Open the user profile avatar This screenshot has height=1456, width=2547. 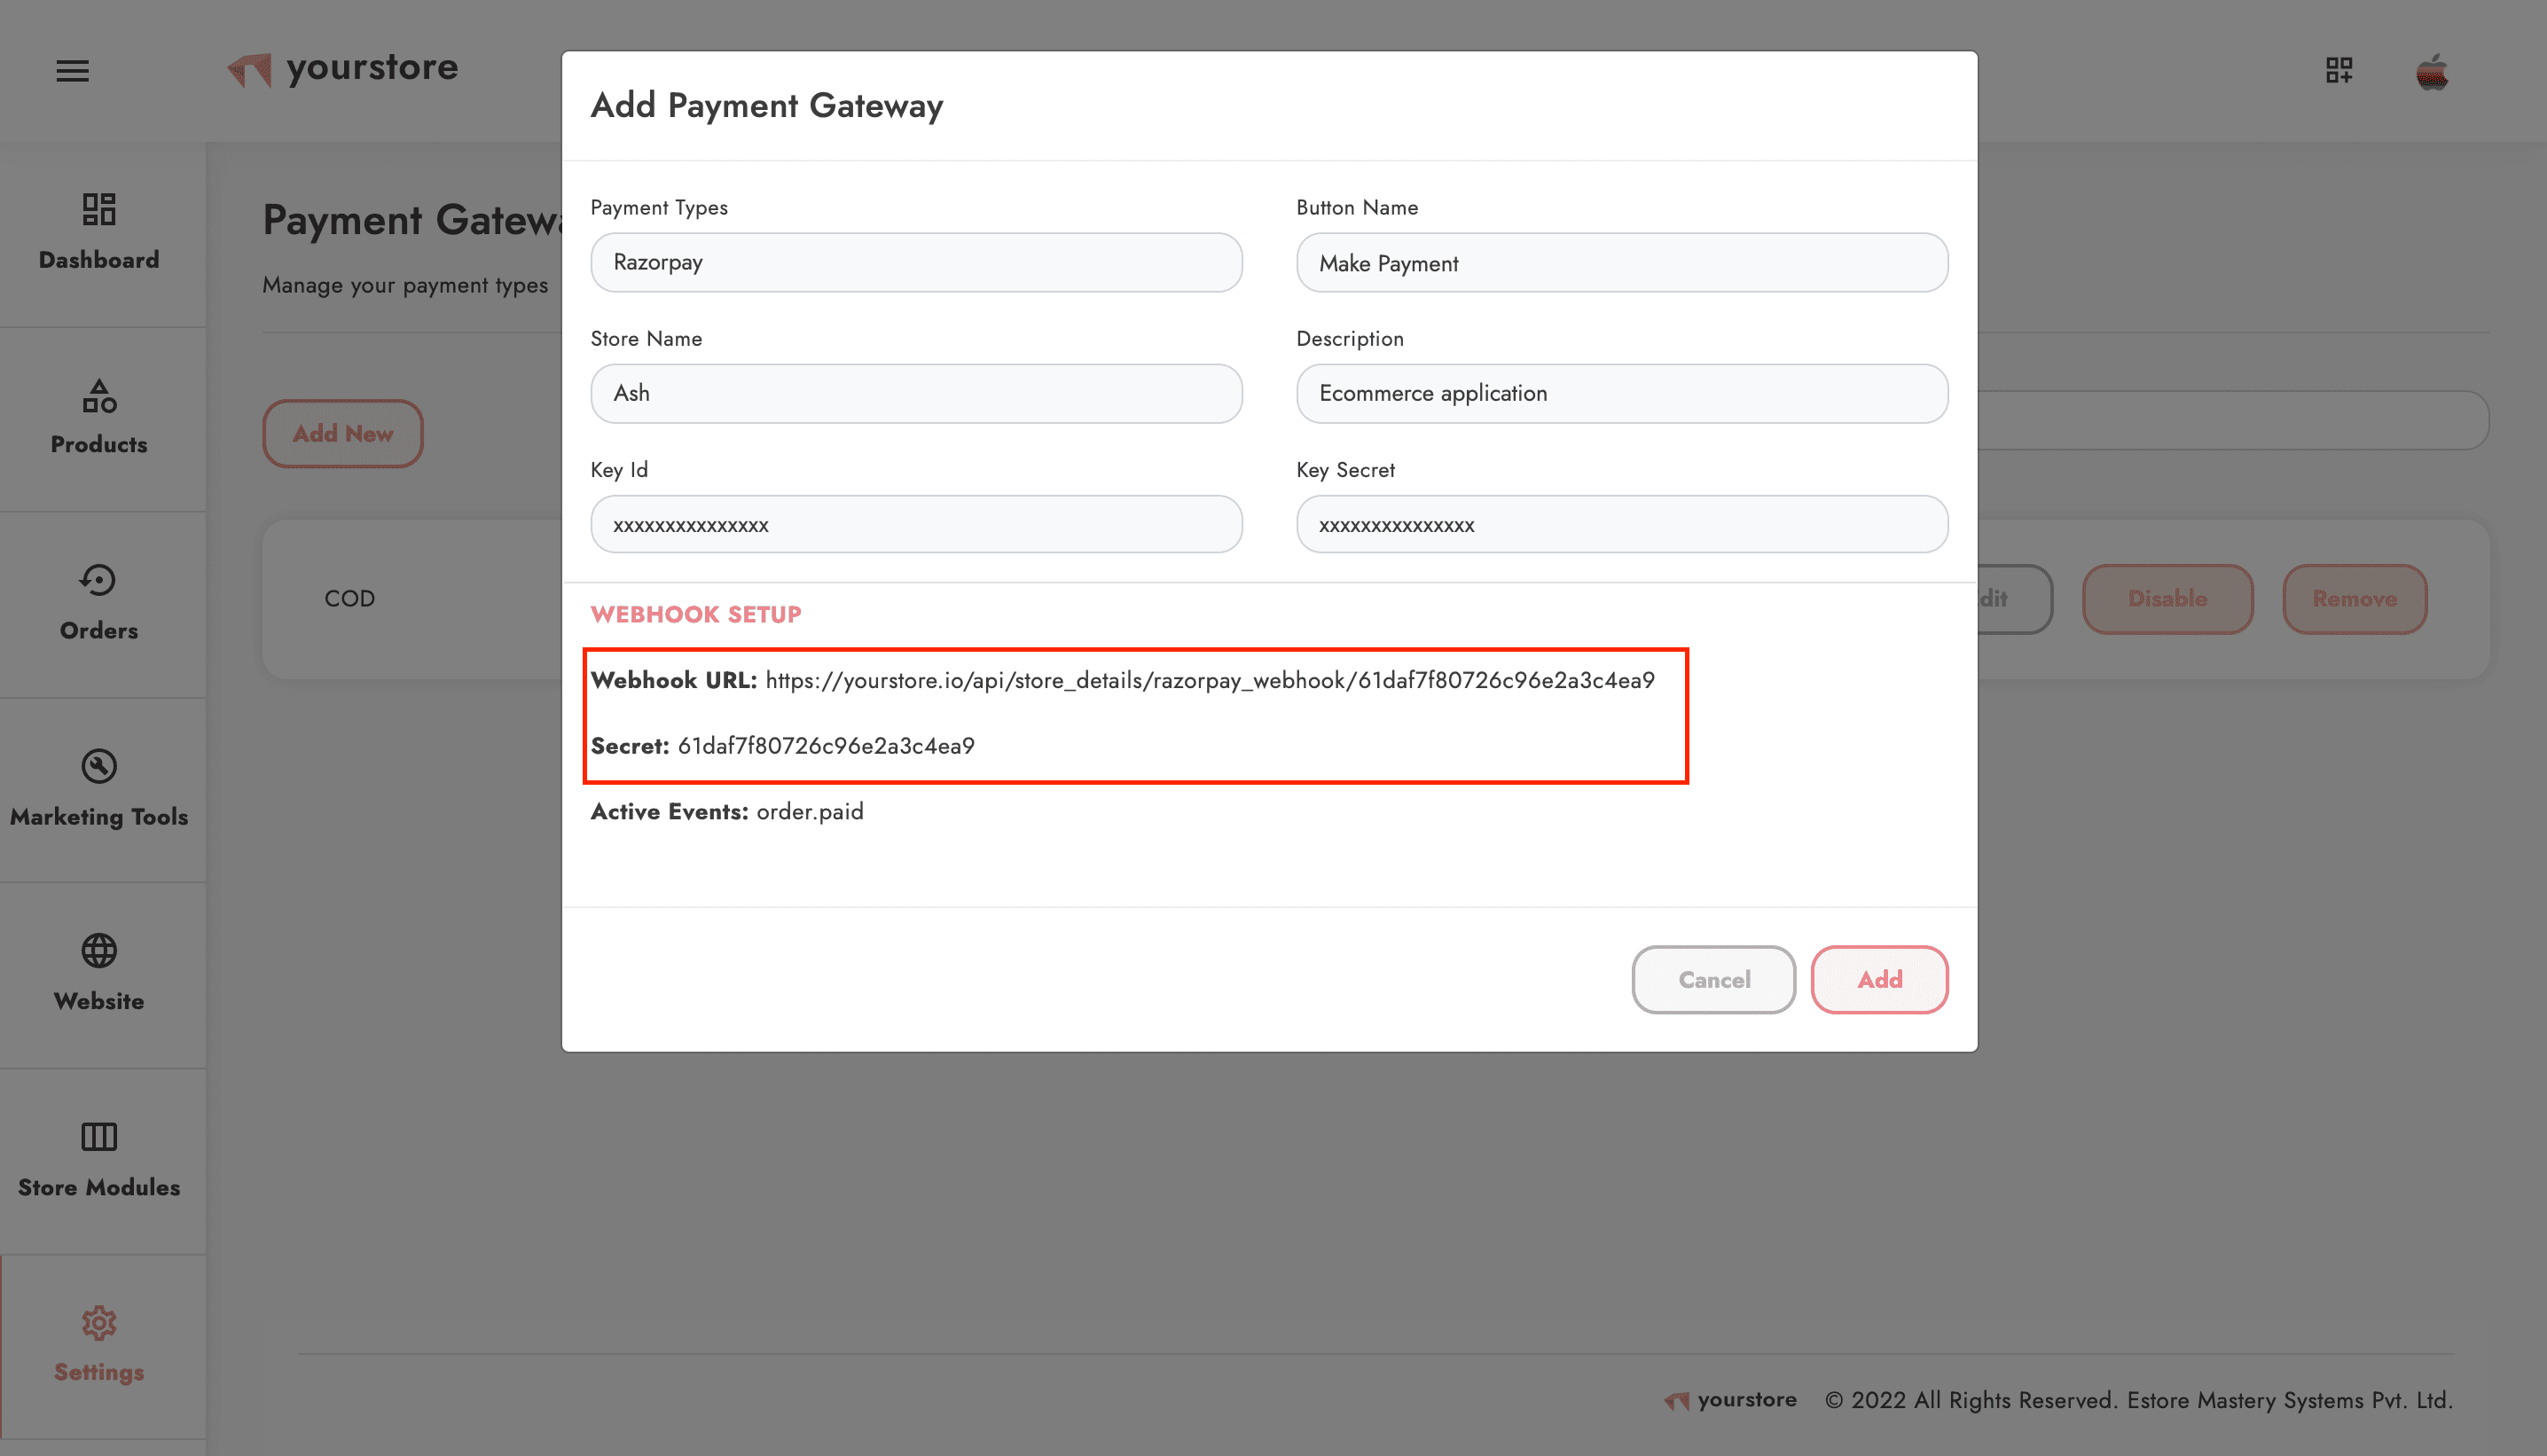click(x=2432, y=71)
